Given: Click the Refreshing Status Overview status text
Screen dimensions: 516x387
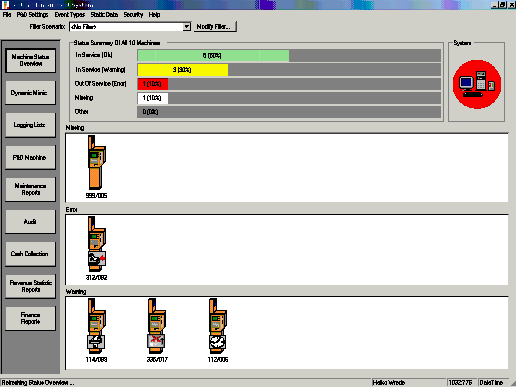Looking at the screenshot, I should tap(38, 383).
